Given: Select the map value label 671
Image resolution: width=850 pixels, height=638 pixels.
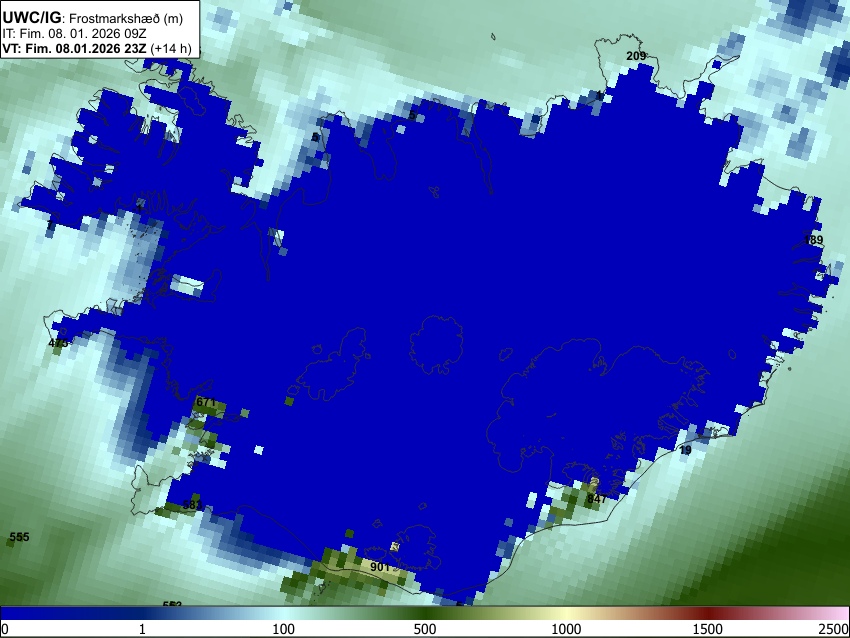Looking at the screenshot, I should point(206,402).
